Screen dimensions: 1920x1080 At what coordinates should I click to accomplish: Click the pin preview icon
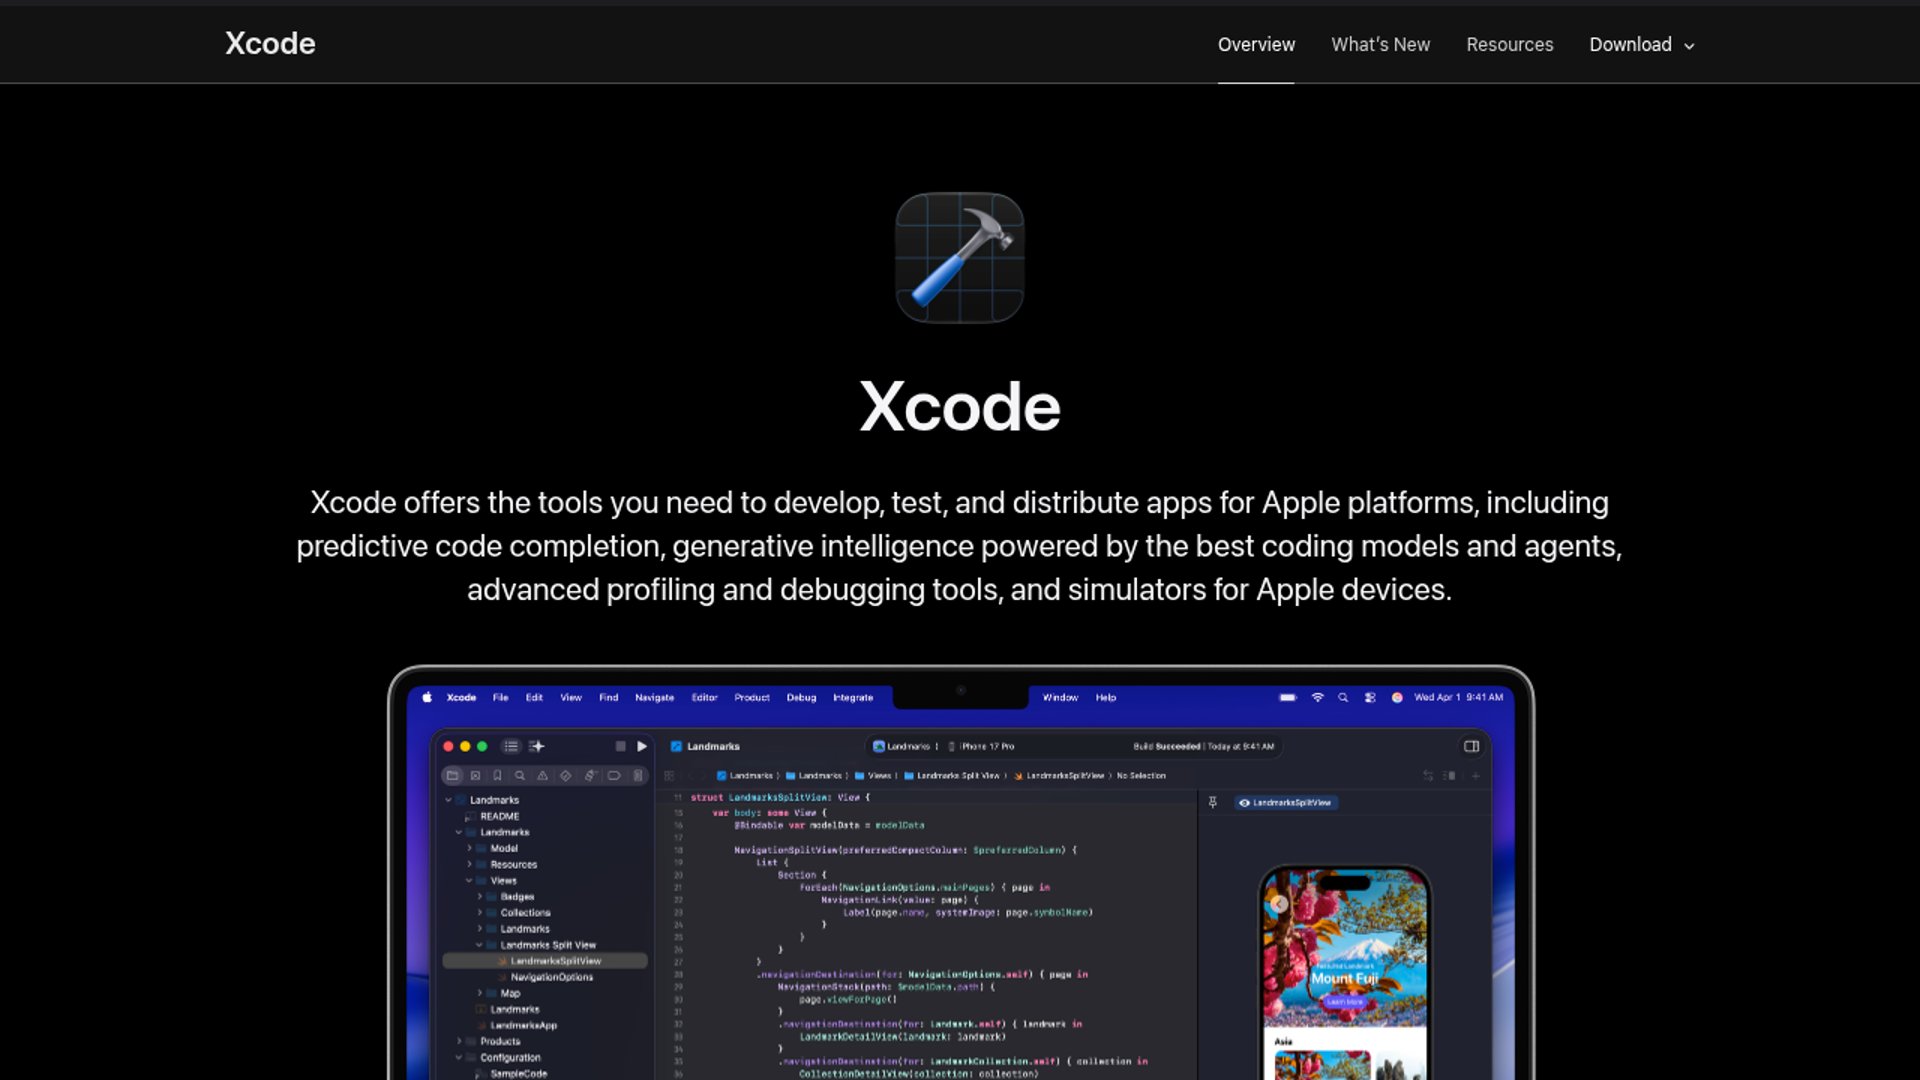[1213, 802]
